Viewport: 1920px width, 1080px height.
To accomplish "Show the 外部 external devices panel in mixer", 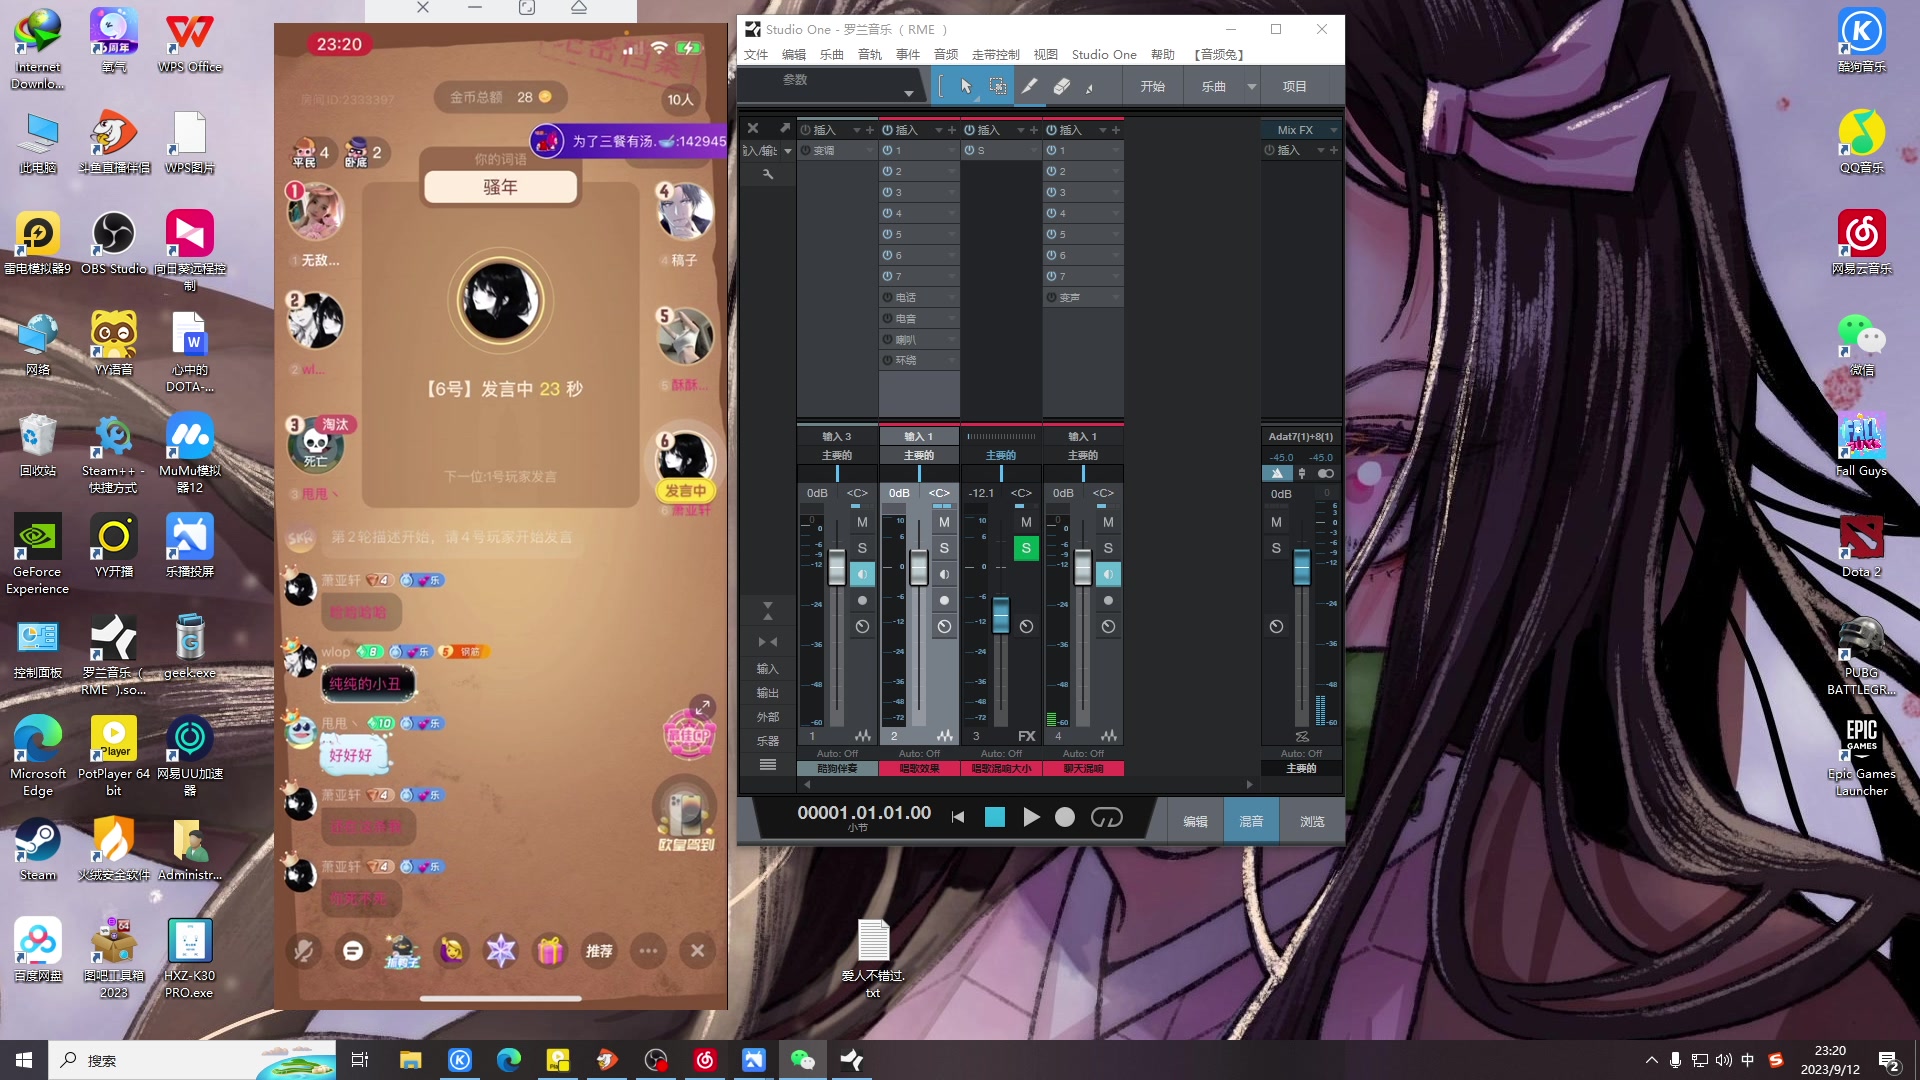I will coord(768,717).
